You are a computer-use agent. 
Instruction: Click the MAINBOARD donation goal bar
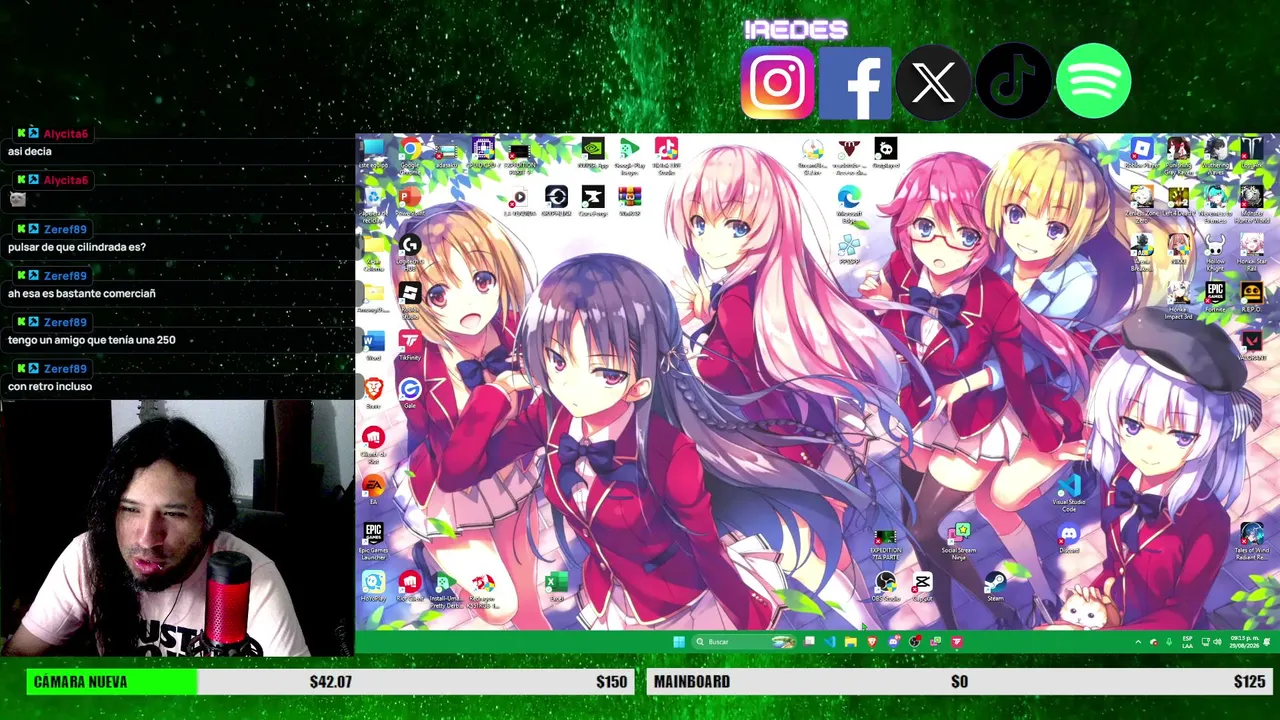[x=960, y=682]
